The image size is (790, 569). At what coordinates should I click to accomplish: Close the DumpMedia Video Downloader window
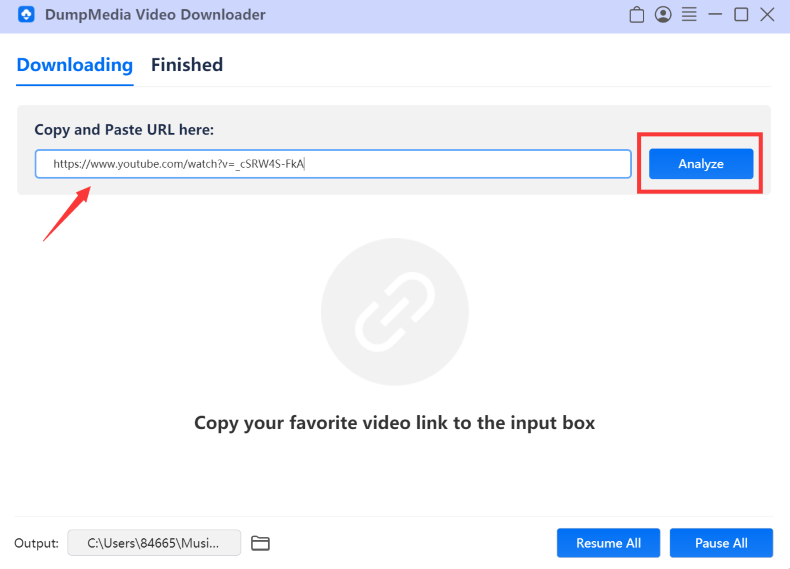[767, 15]
